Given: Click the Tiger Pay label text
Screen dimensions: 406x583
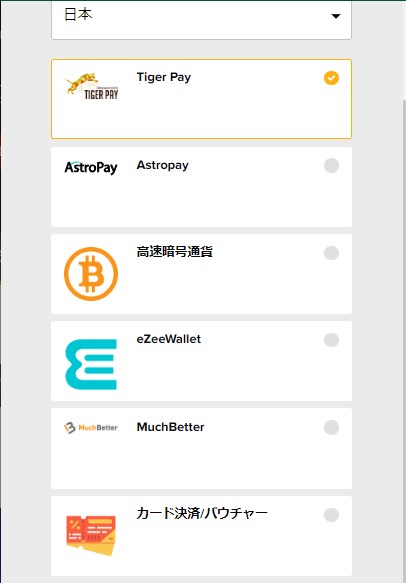Looking at the screenshot, I should coord(164,77).
